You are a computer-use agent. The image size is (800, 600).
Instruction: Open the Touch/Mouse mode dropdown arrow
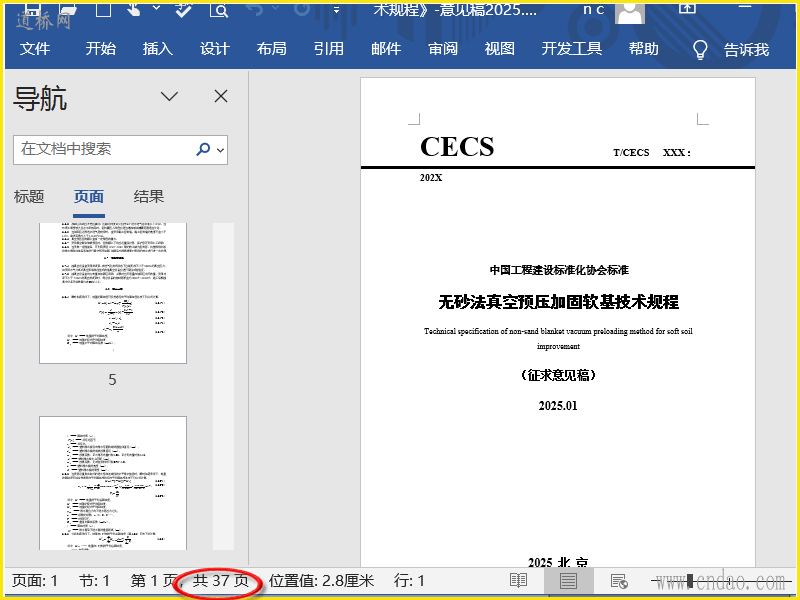[157, 8]
